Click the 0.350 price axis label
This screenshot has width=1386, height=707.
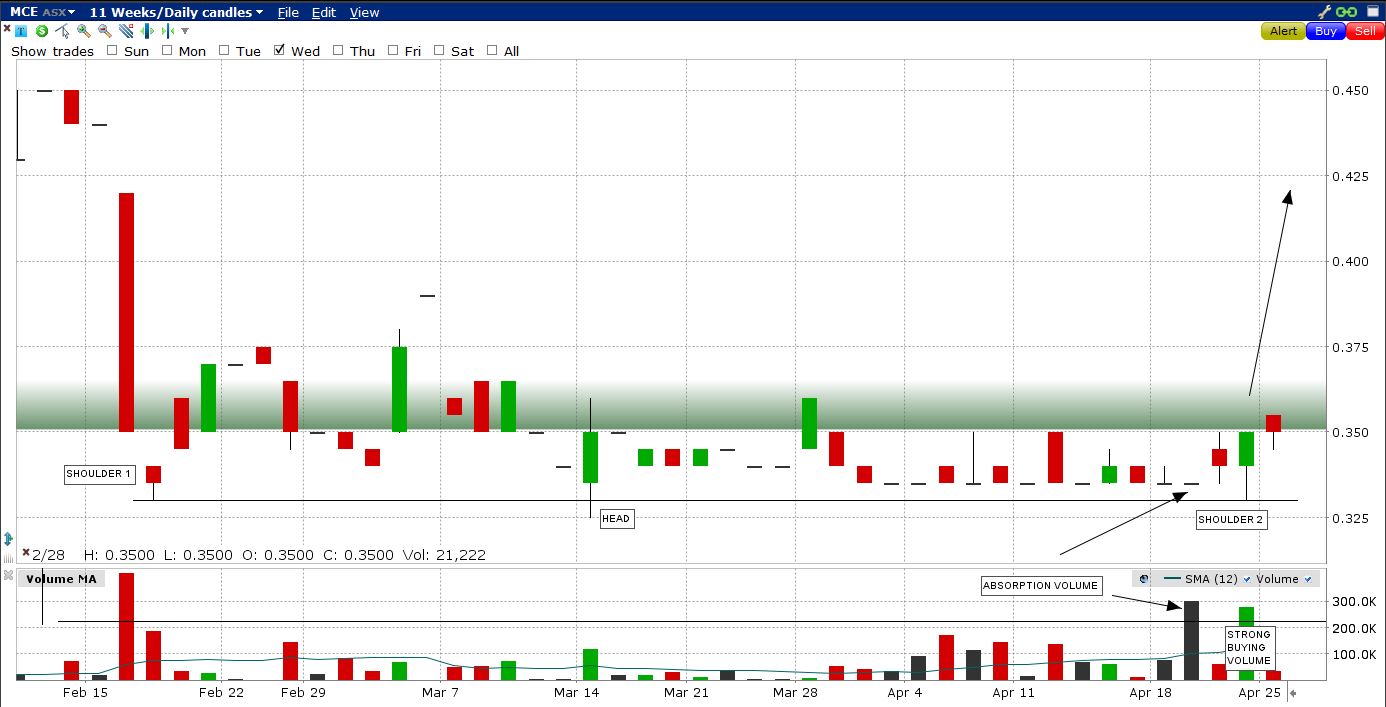tap(1352, 433)
